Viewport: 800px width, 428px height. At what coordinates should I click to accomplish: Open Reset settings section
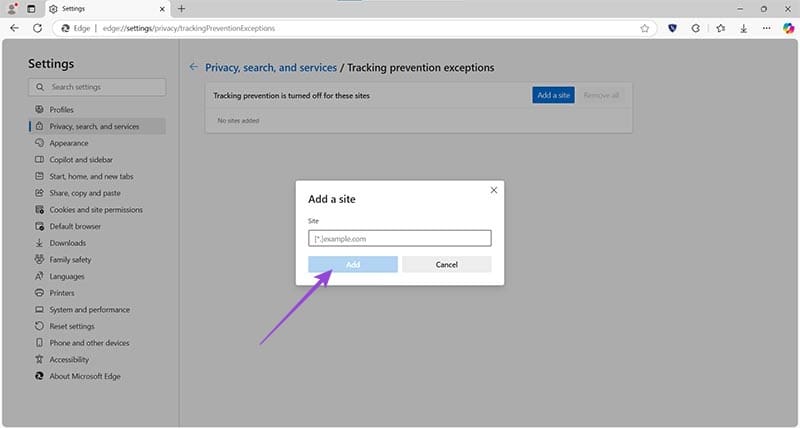[x=72, y=326]
